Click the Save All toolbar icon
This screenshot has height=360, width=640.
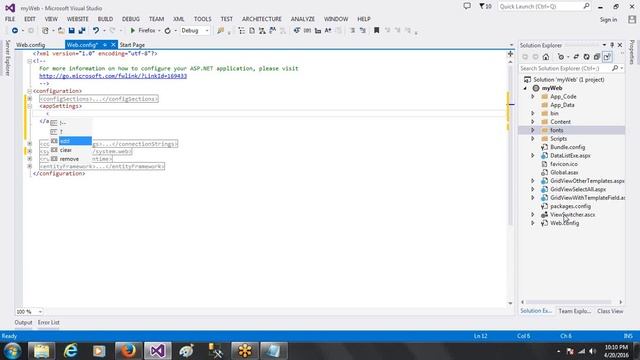pos(82,31)
